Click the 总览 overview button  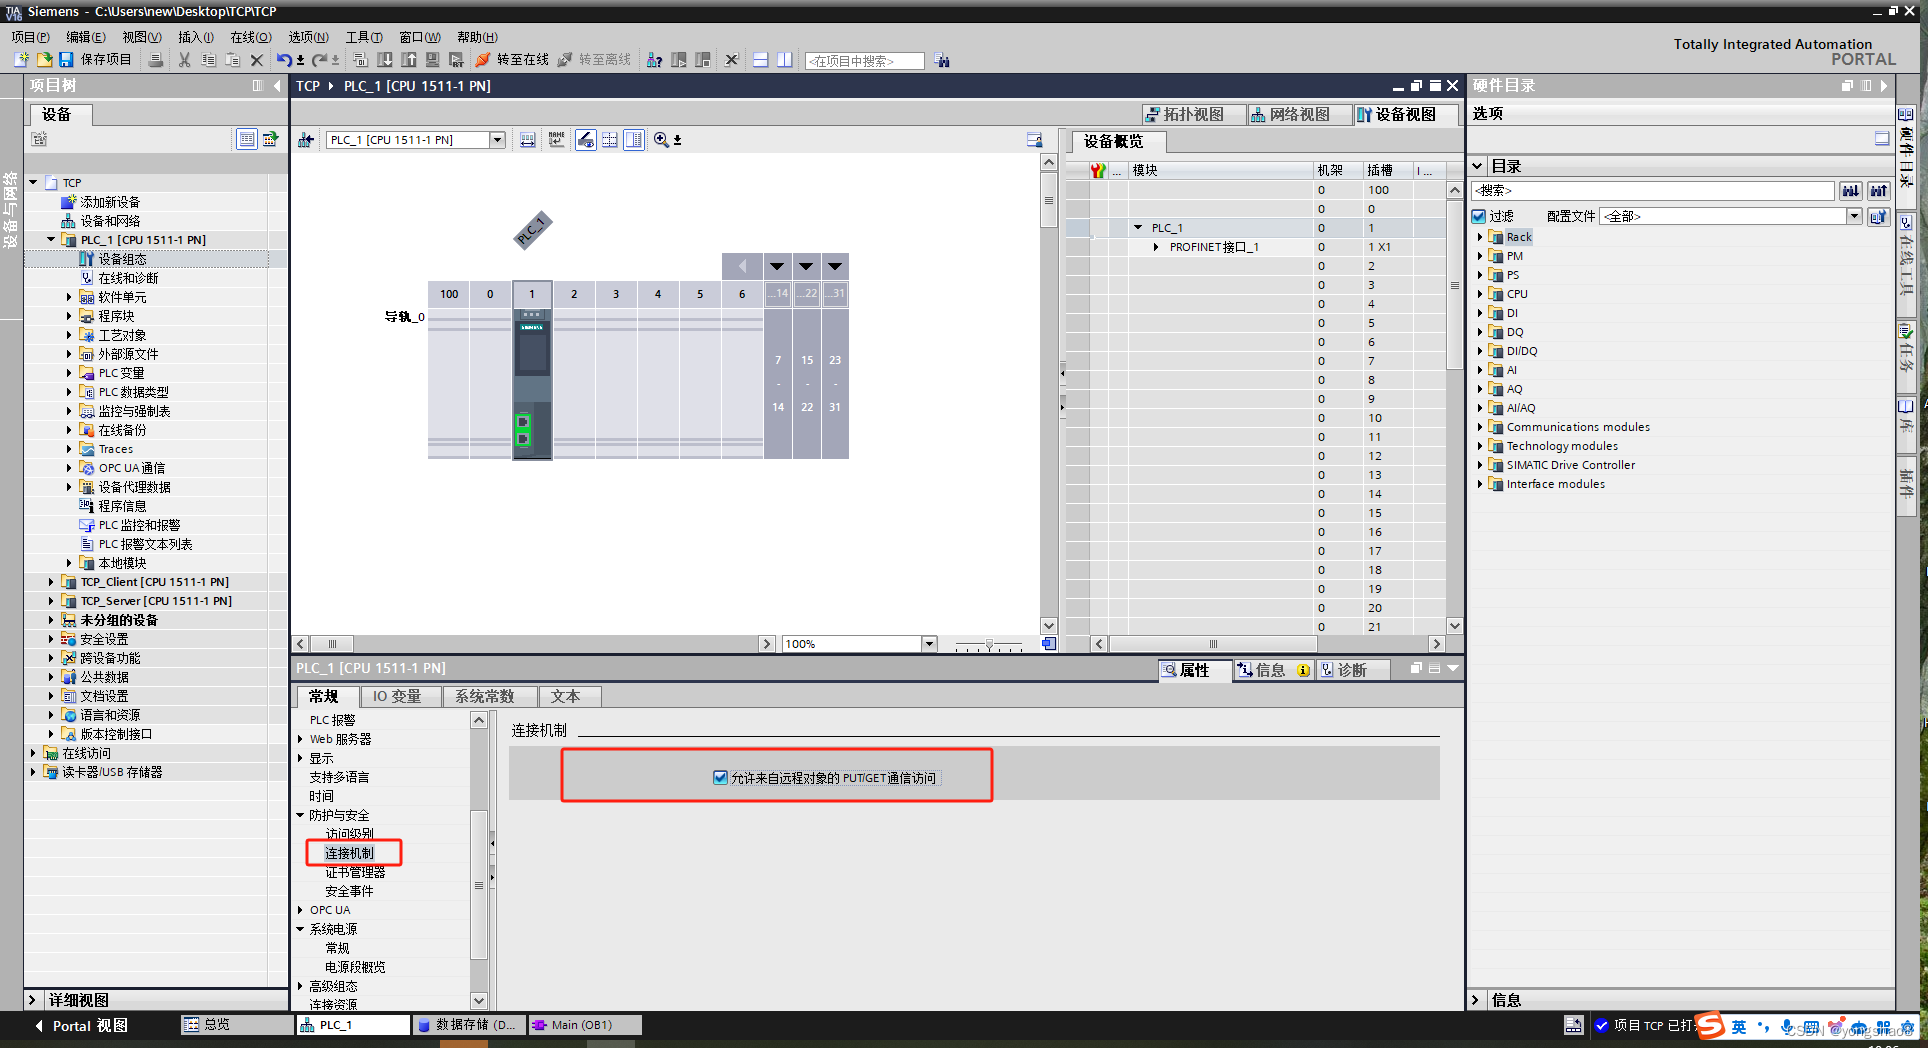pyautogui.click(x=236, y=1025)
